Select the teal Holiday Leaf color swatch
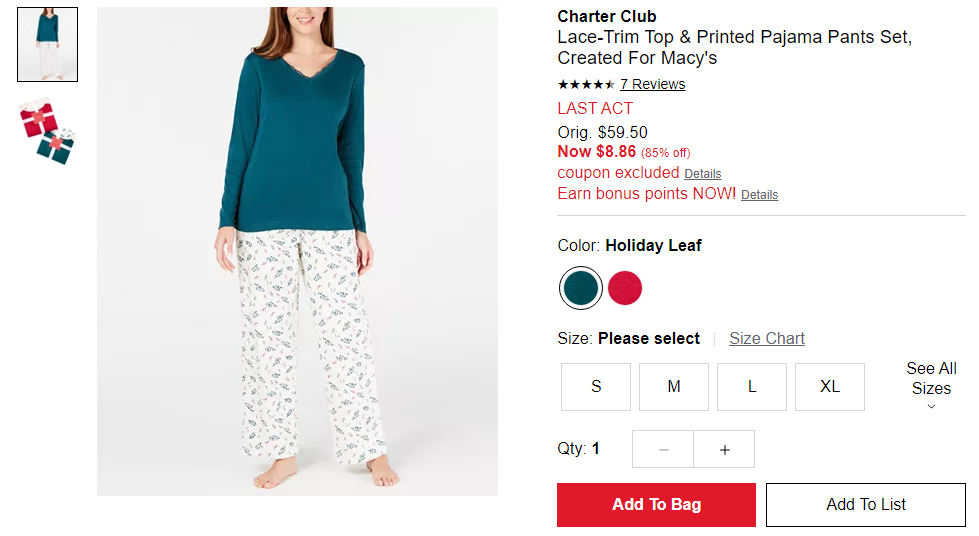 (581, 288)
